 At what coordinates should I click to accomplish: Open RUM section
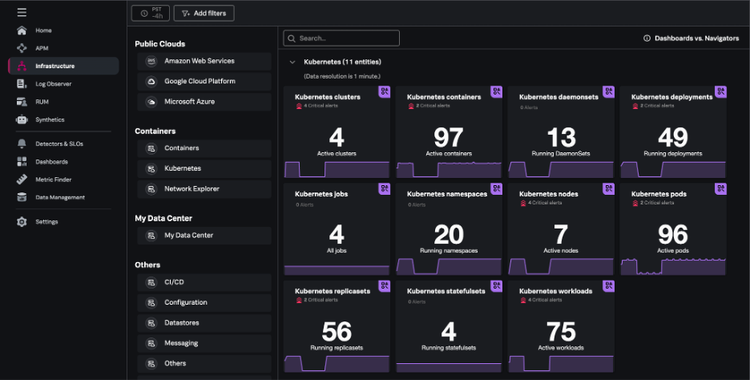point(42,102)
